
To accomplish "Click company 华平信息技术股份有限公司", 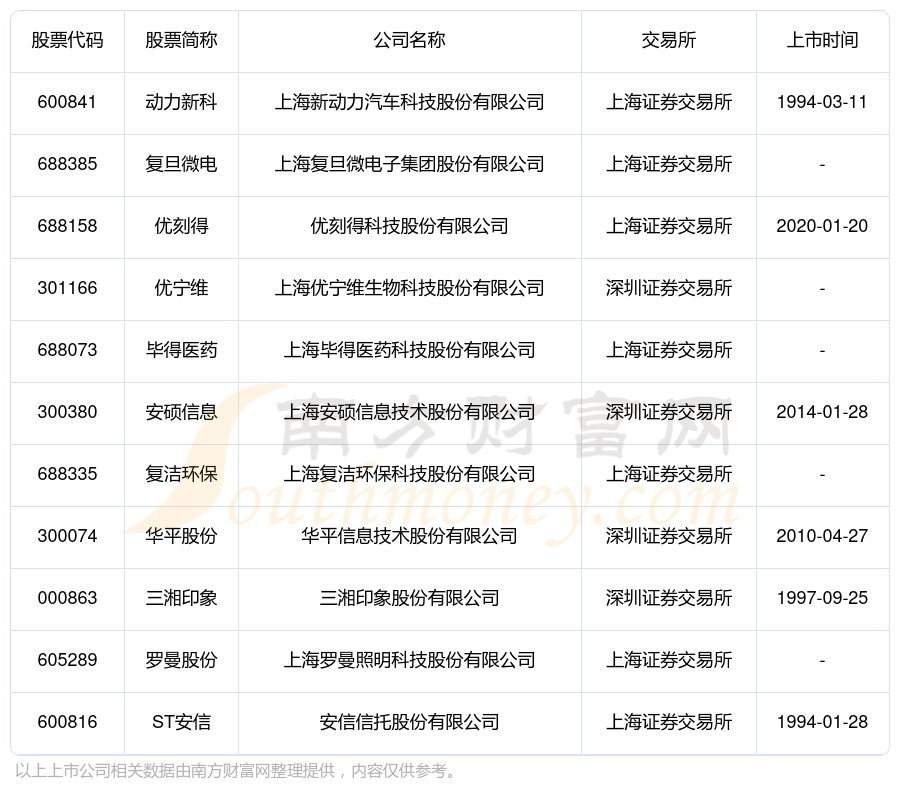I will pos(409,536).
